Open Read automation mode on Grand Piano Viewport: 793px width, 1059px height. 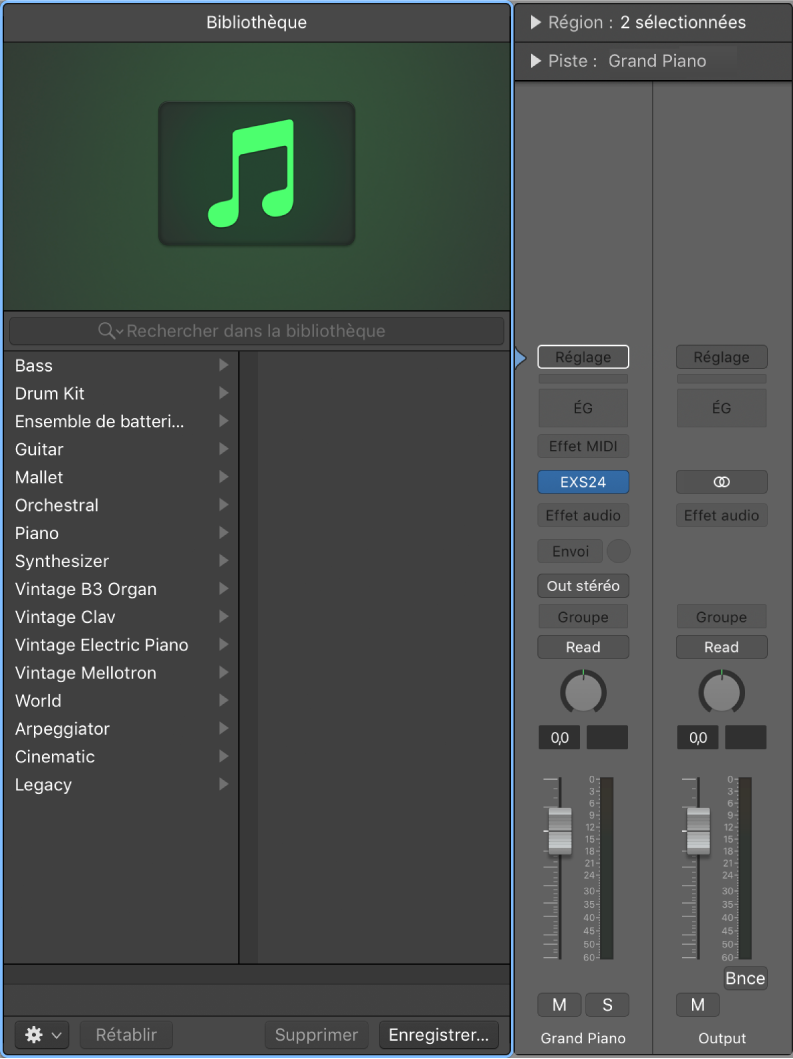tap(583, 647)
